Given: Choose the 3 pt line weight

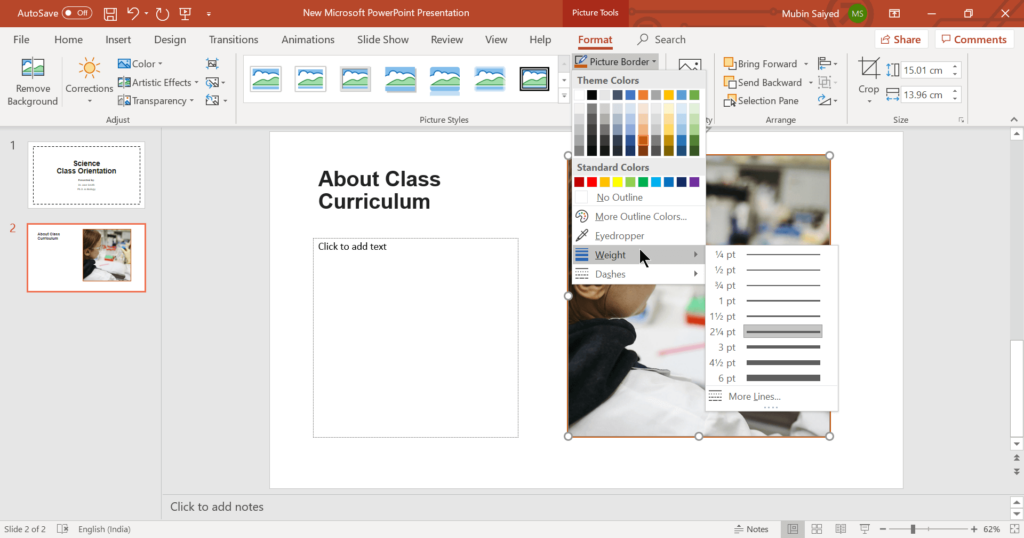Looking at the screenshot, I should click(784, 347).
